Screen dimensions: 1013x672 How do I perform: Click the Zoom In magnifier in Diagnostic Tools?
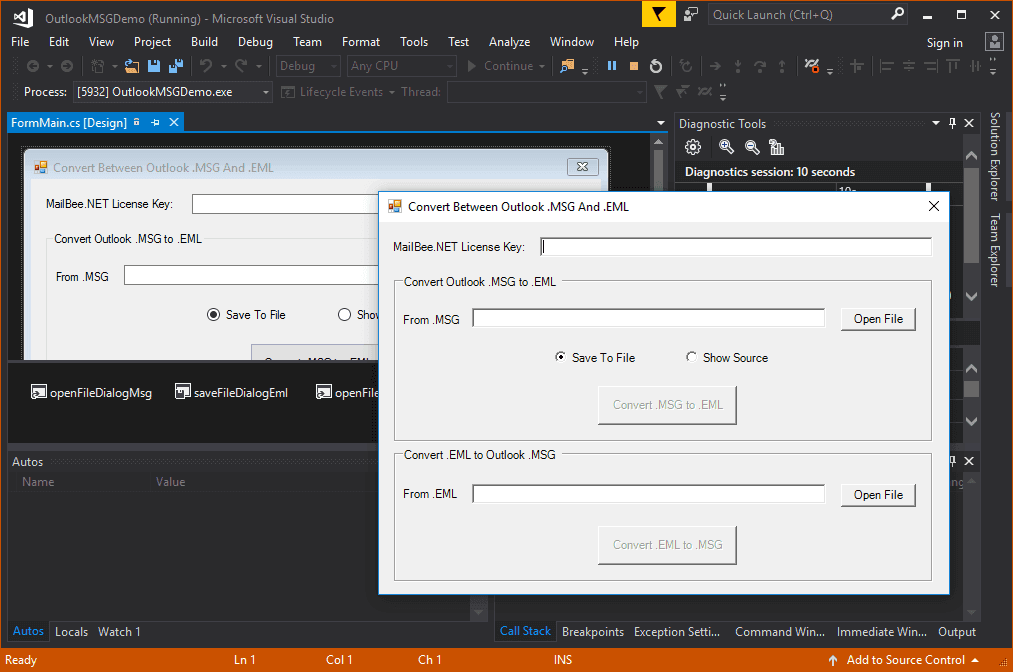tap(726, 147)
